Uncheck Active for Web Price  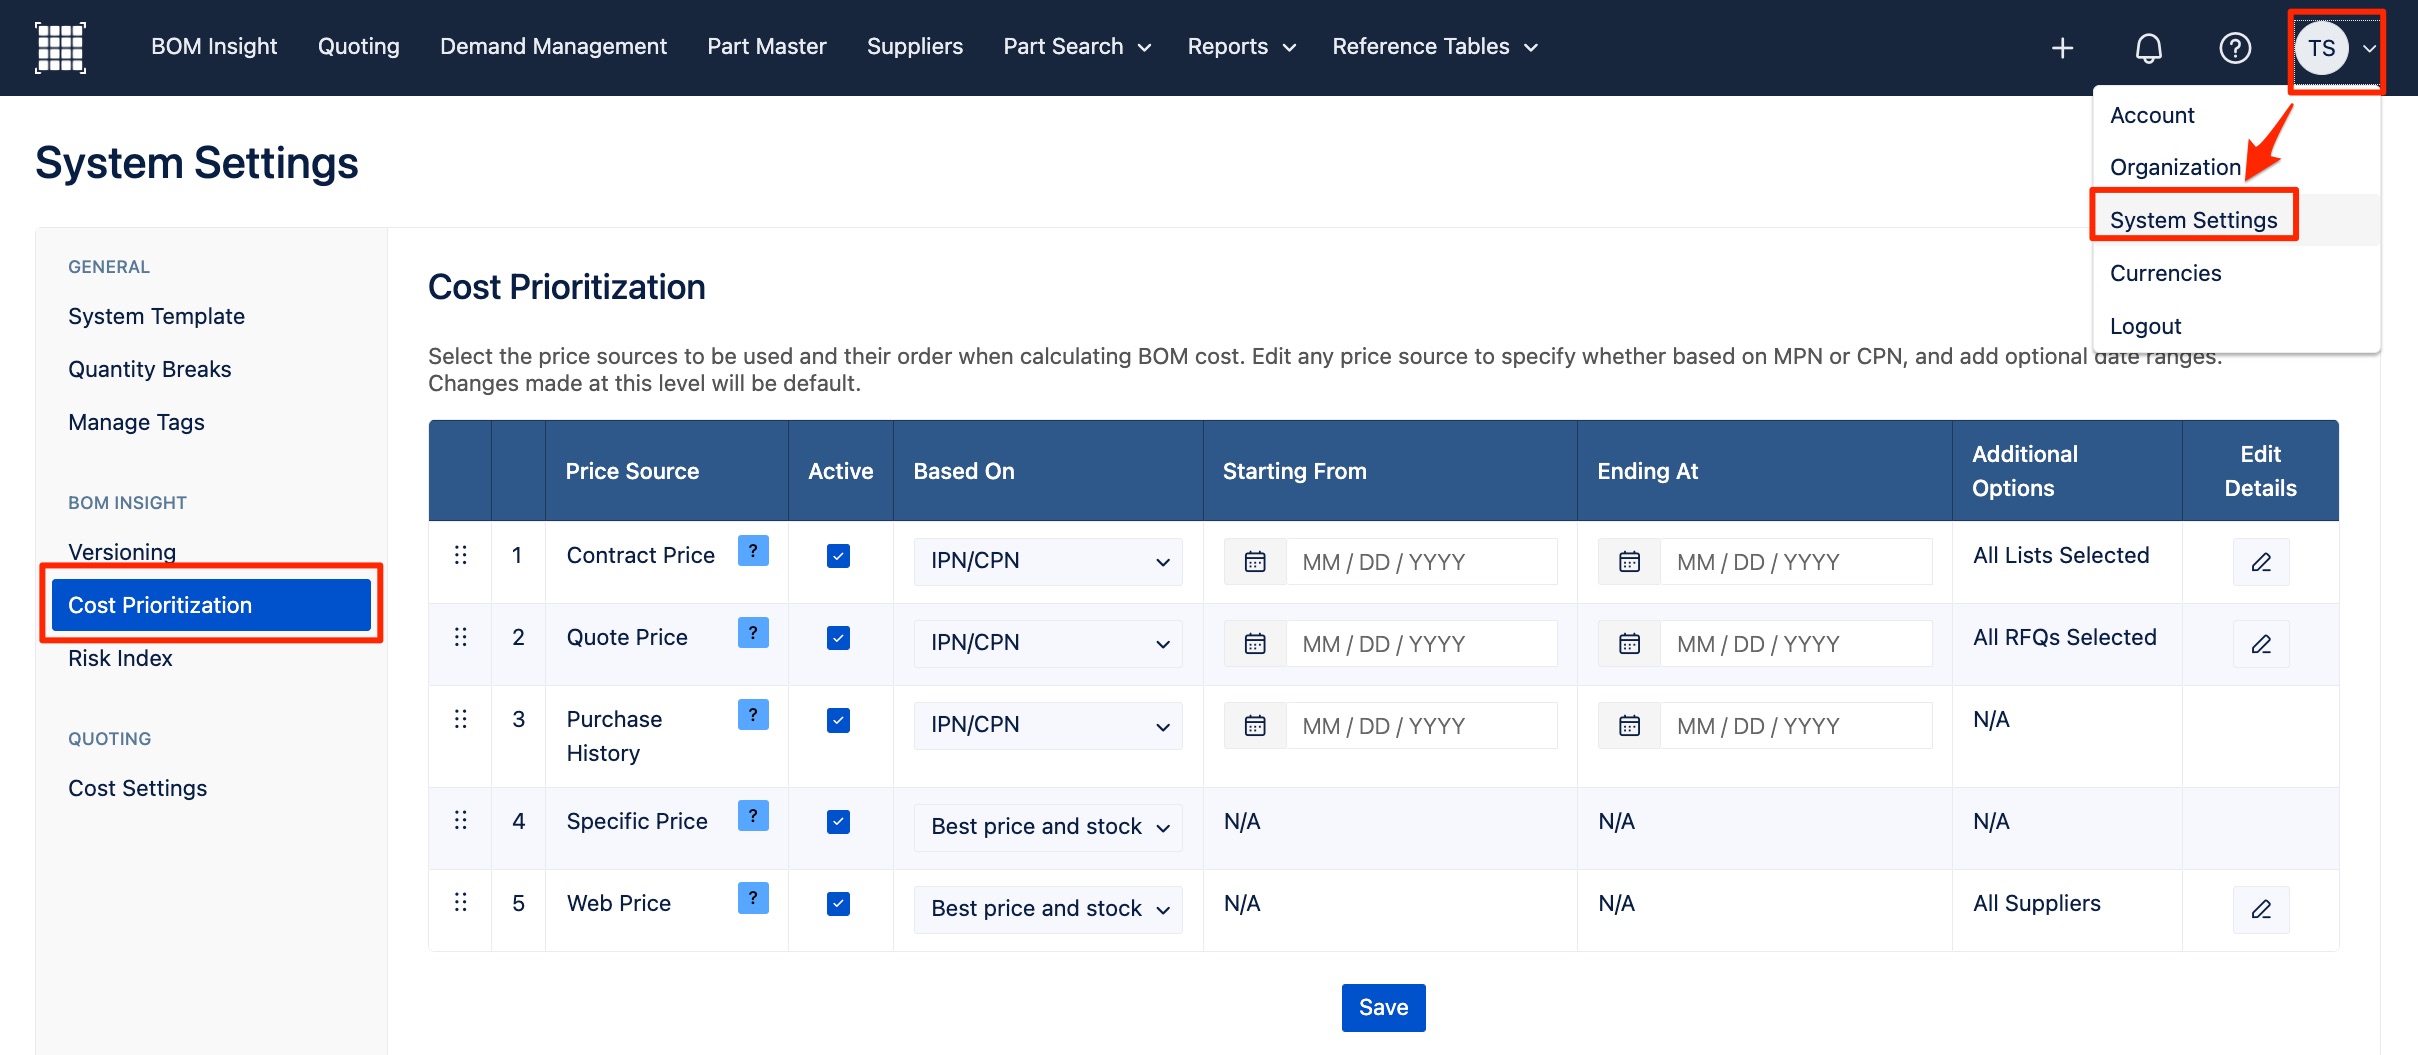pyautogui.click(x=839, y=904)
